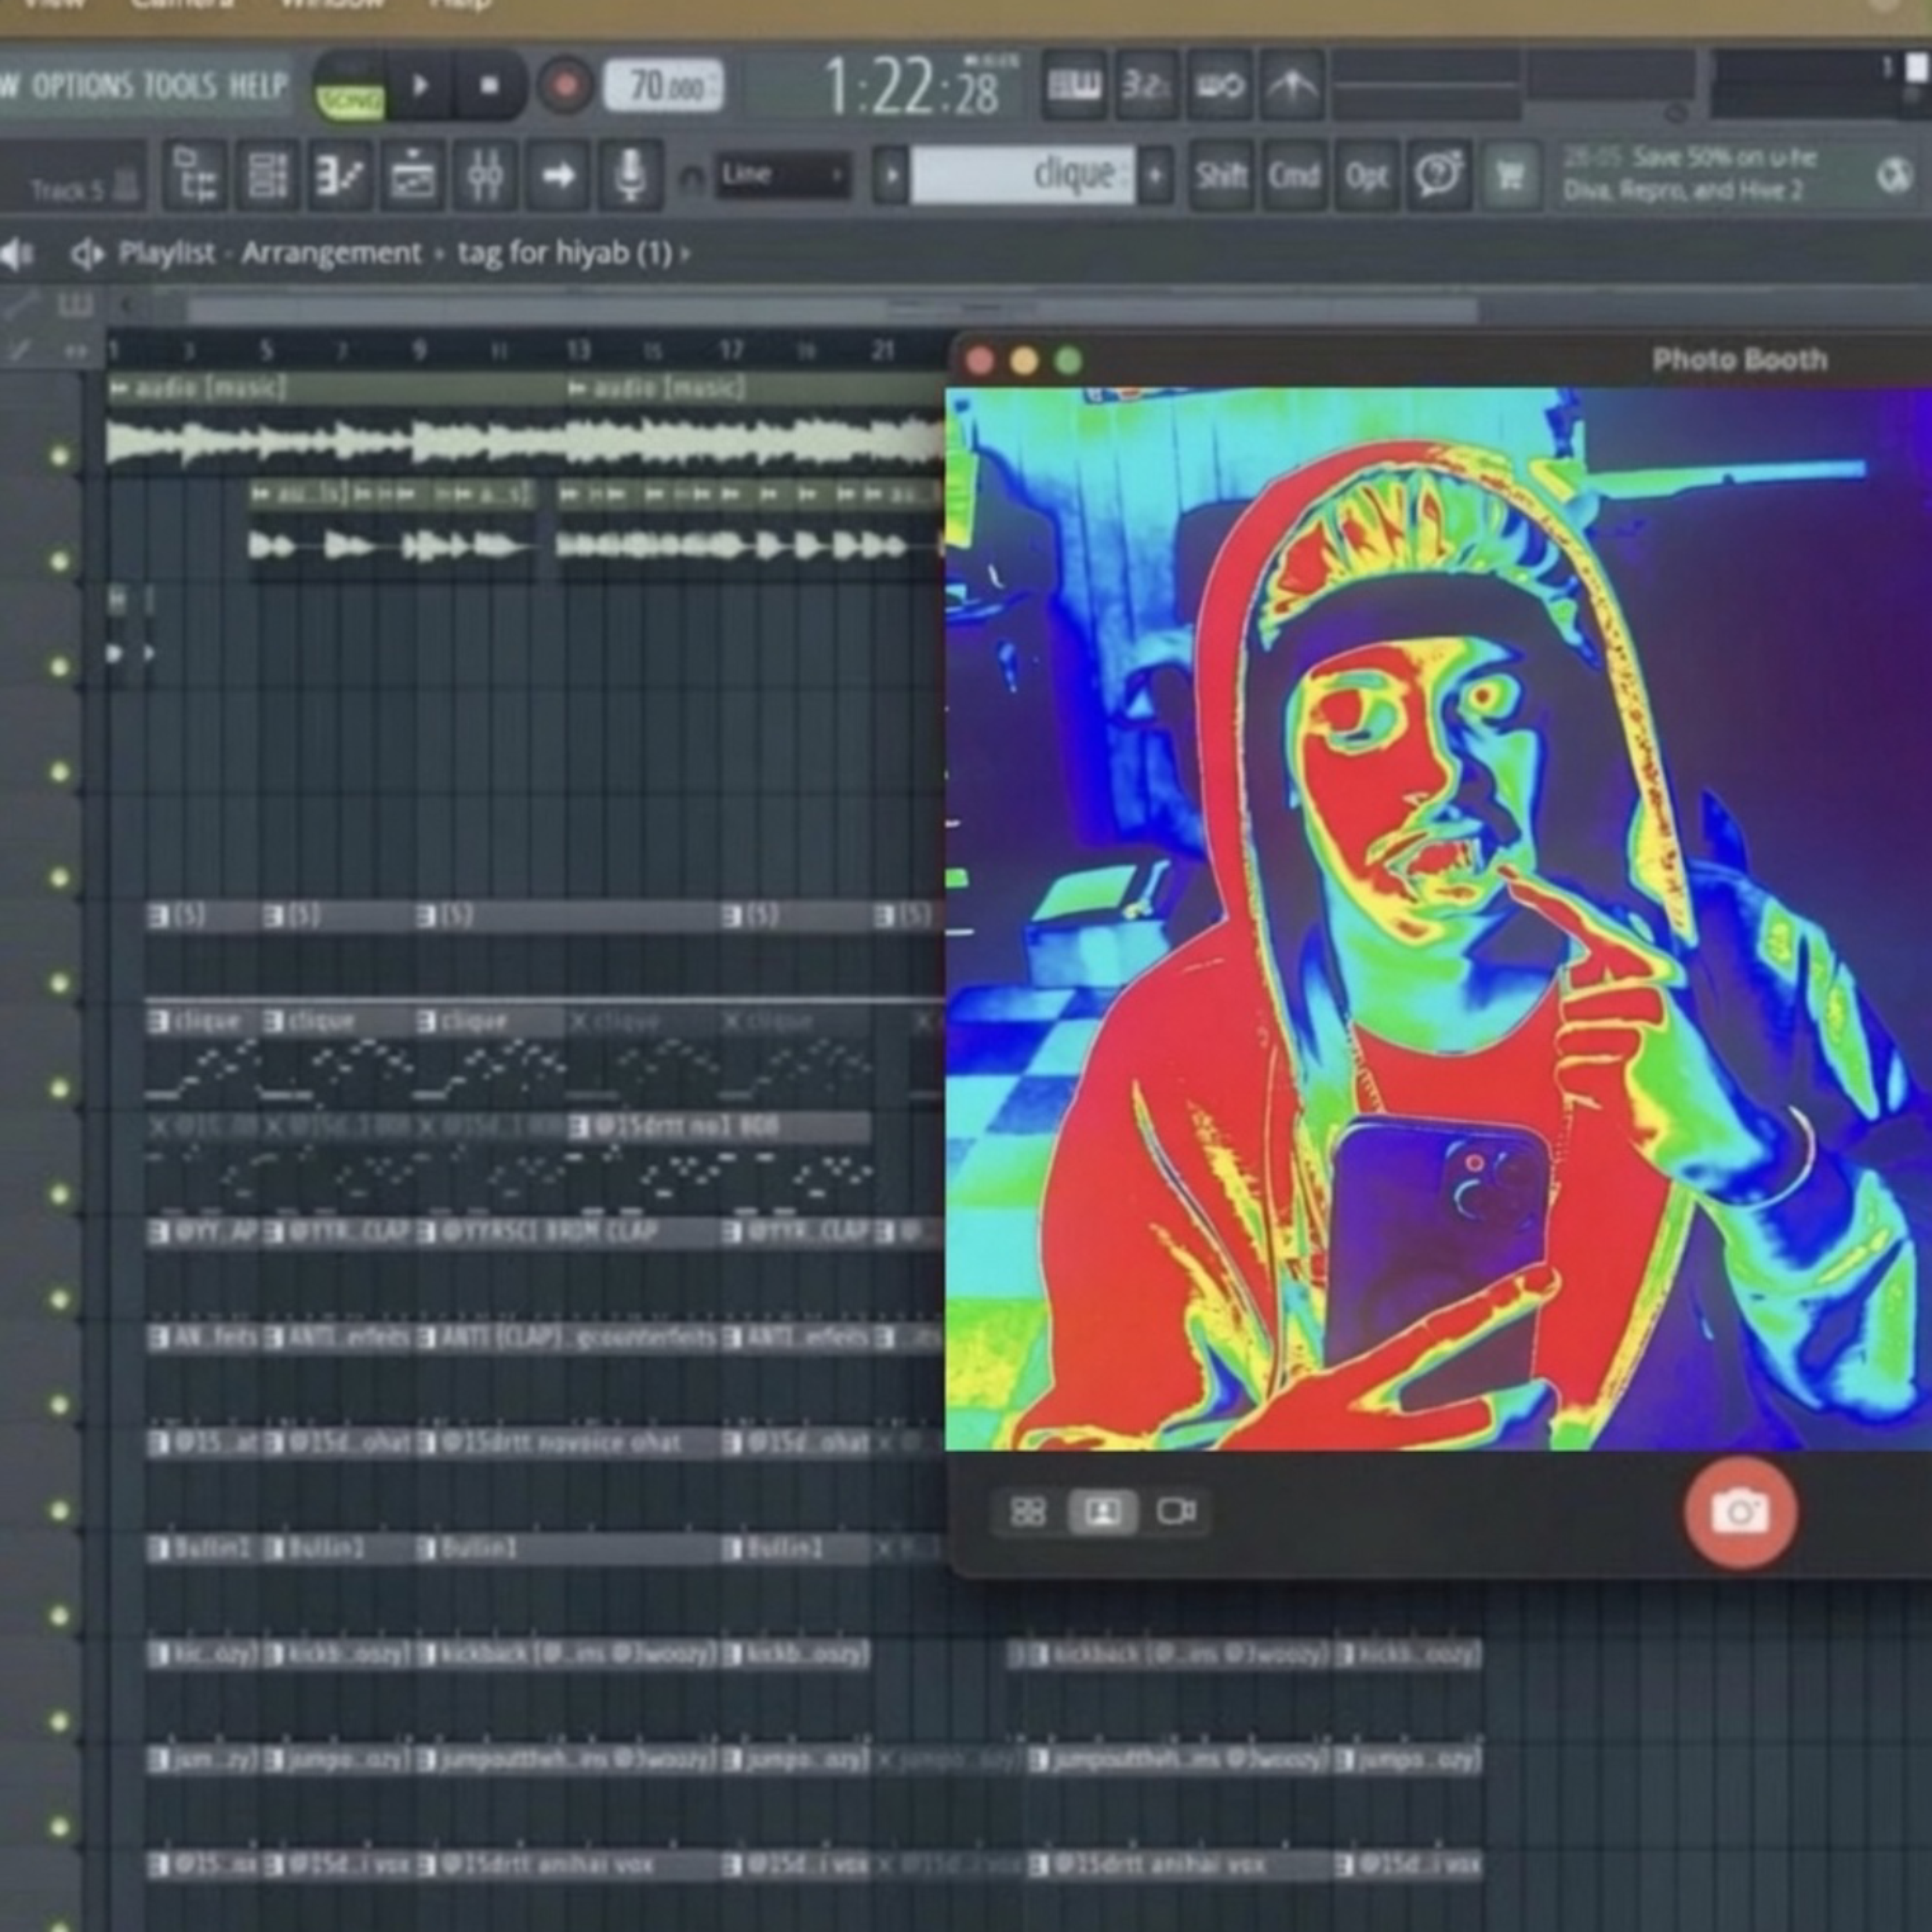1932x1932 pixels.
Task: Open the shopping cart content library icon
Action: click(x=1510, y=176)
